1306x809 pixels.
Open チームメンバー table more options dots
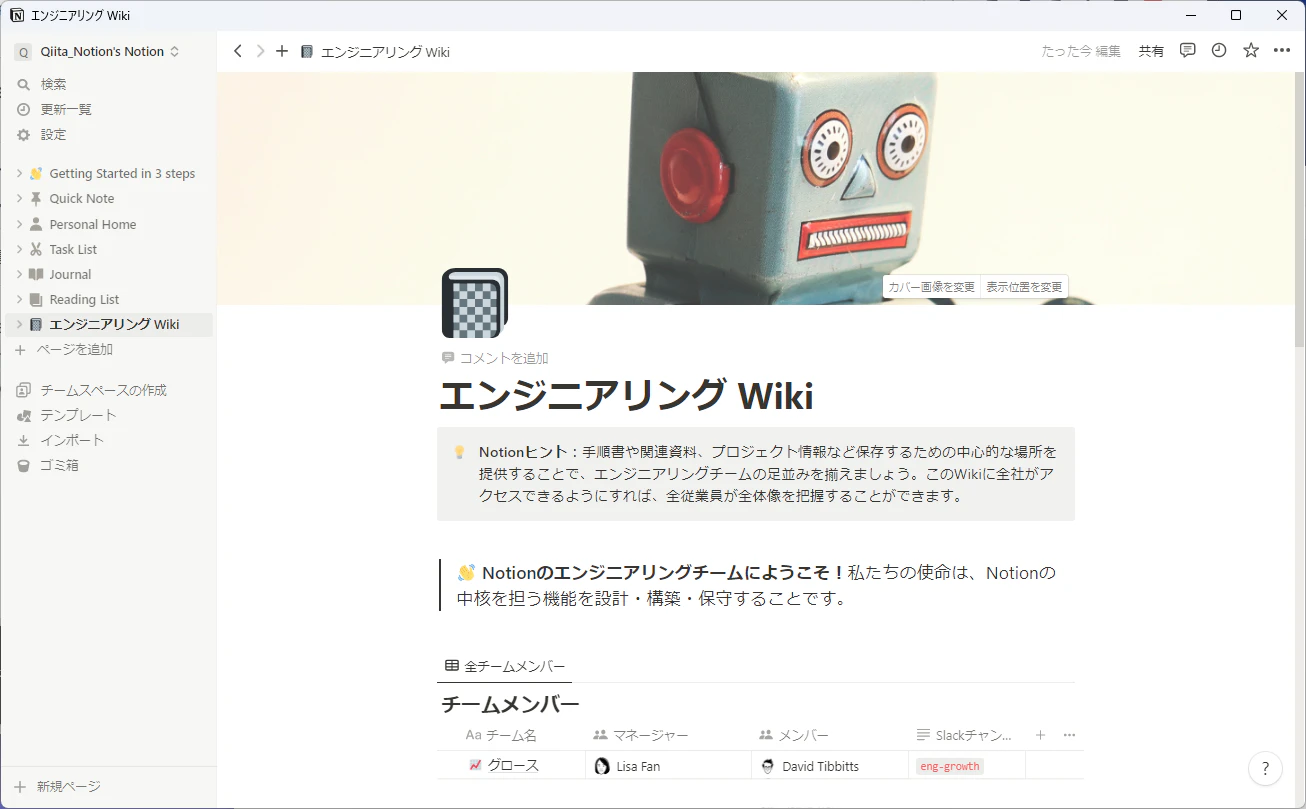coord(1070,735)
